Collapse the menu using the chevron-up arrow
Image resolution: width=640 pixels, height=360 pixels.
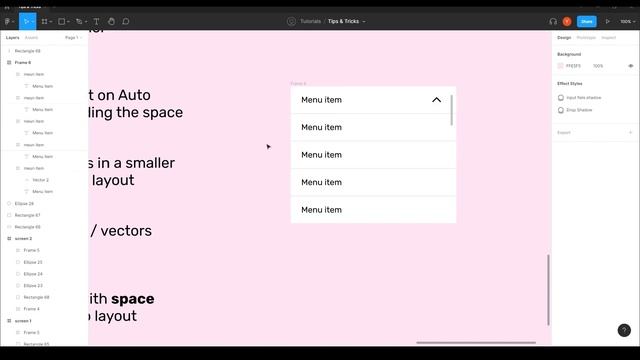tap(436, 100)
